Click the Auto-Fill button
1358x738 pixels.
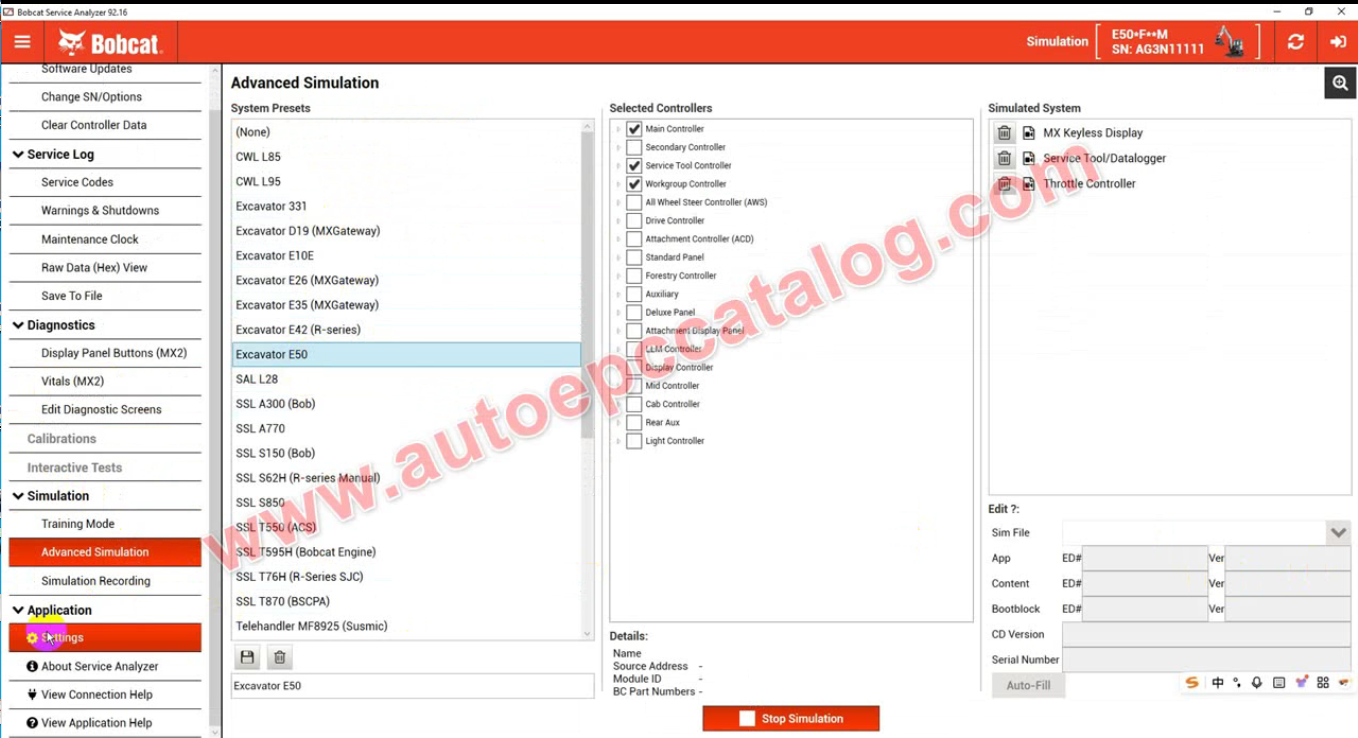(x=1028, y=686)
